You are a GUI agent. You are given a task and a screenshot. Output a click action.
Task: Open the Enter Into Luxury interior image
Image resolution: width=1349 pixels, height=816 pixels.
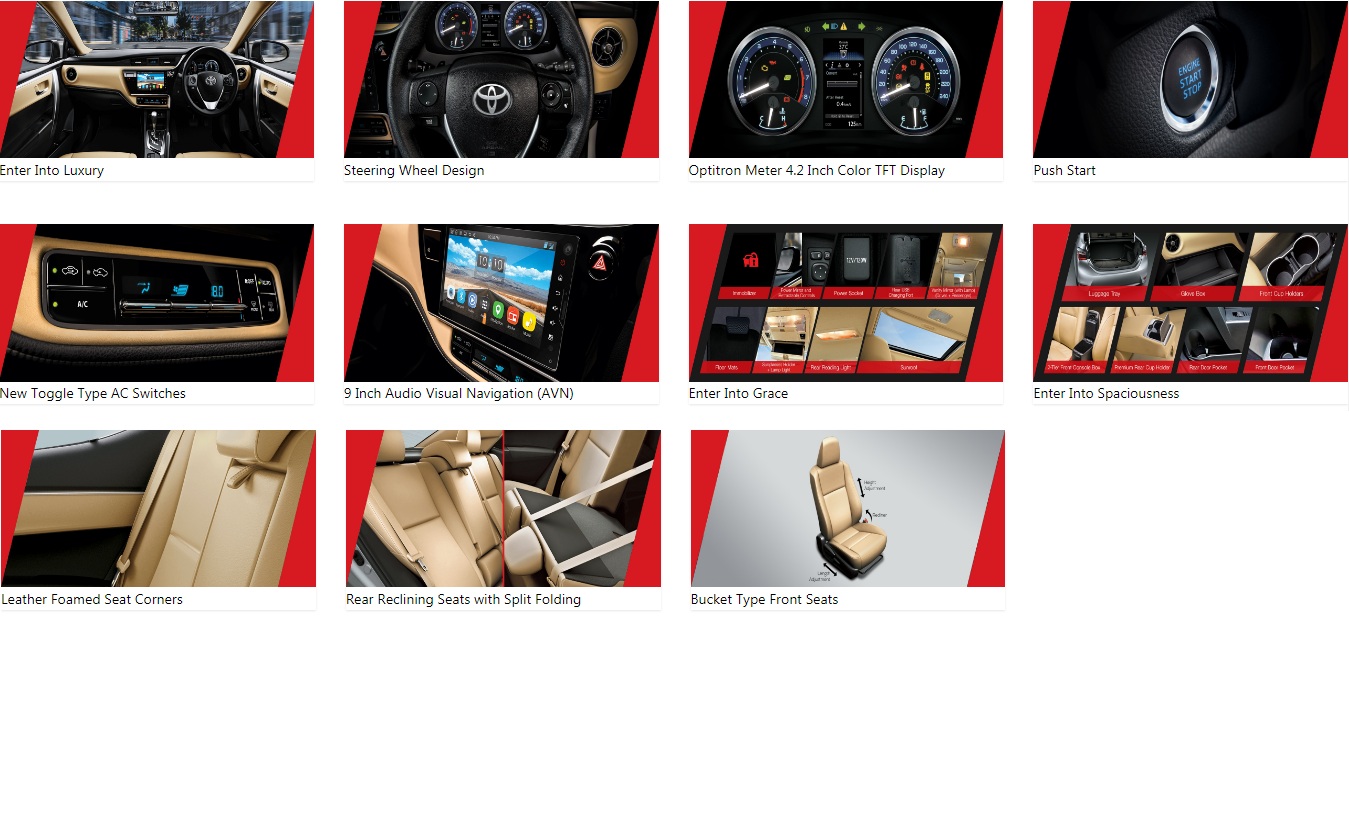157,80
